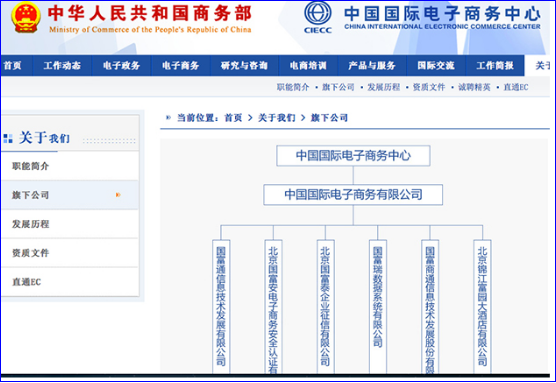Viewport: 556px width, 383px height.
Task: Click 旗下公司 in the breadcrumb
Action: tap(329, 118)
